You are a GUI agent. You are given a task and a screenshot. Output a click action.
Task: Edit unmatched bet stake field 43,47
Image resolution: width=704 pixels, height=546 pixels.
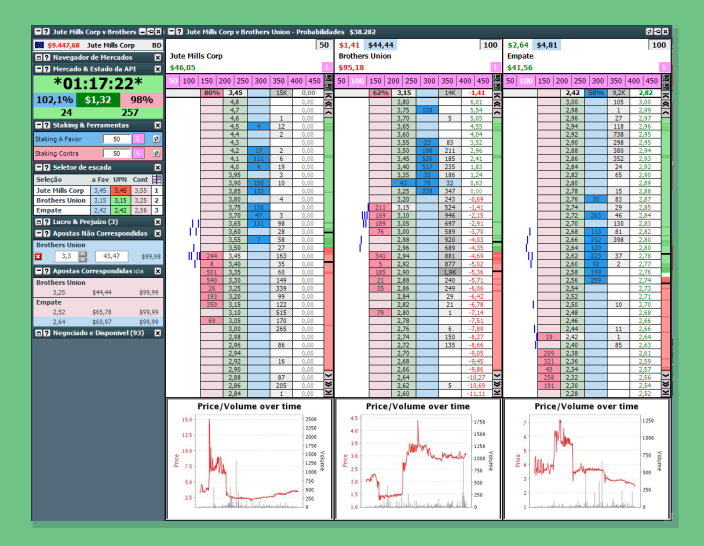point(112,256)
